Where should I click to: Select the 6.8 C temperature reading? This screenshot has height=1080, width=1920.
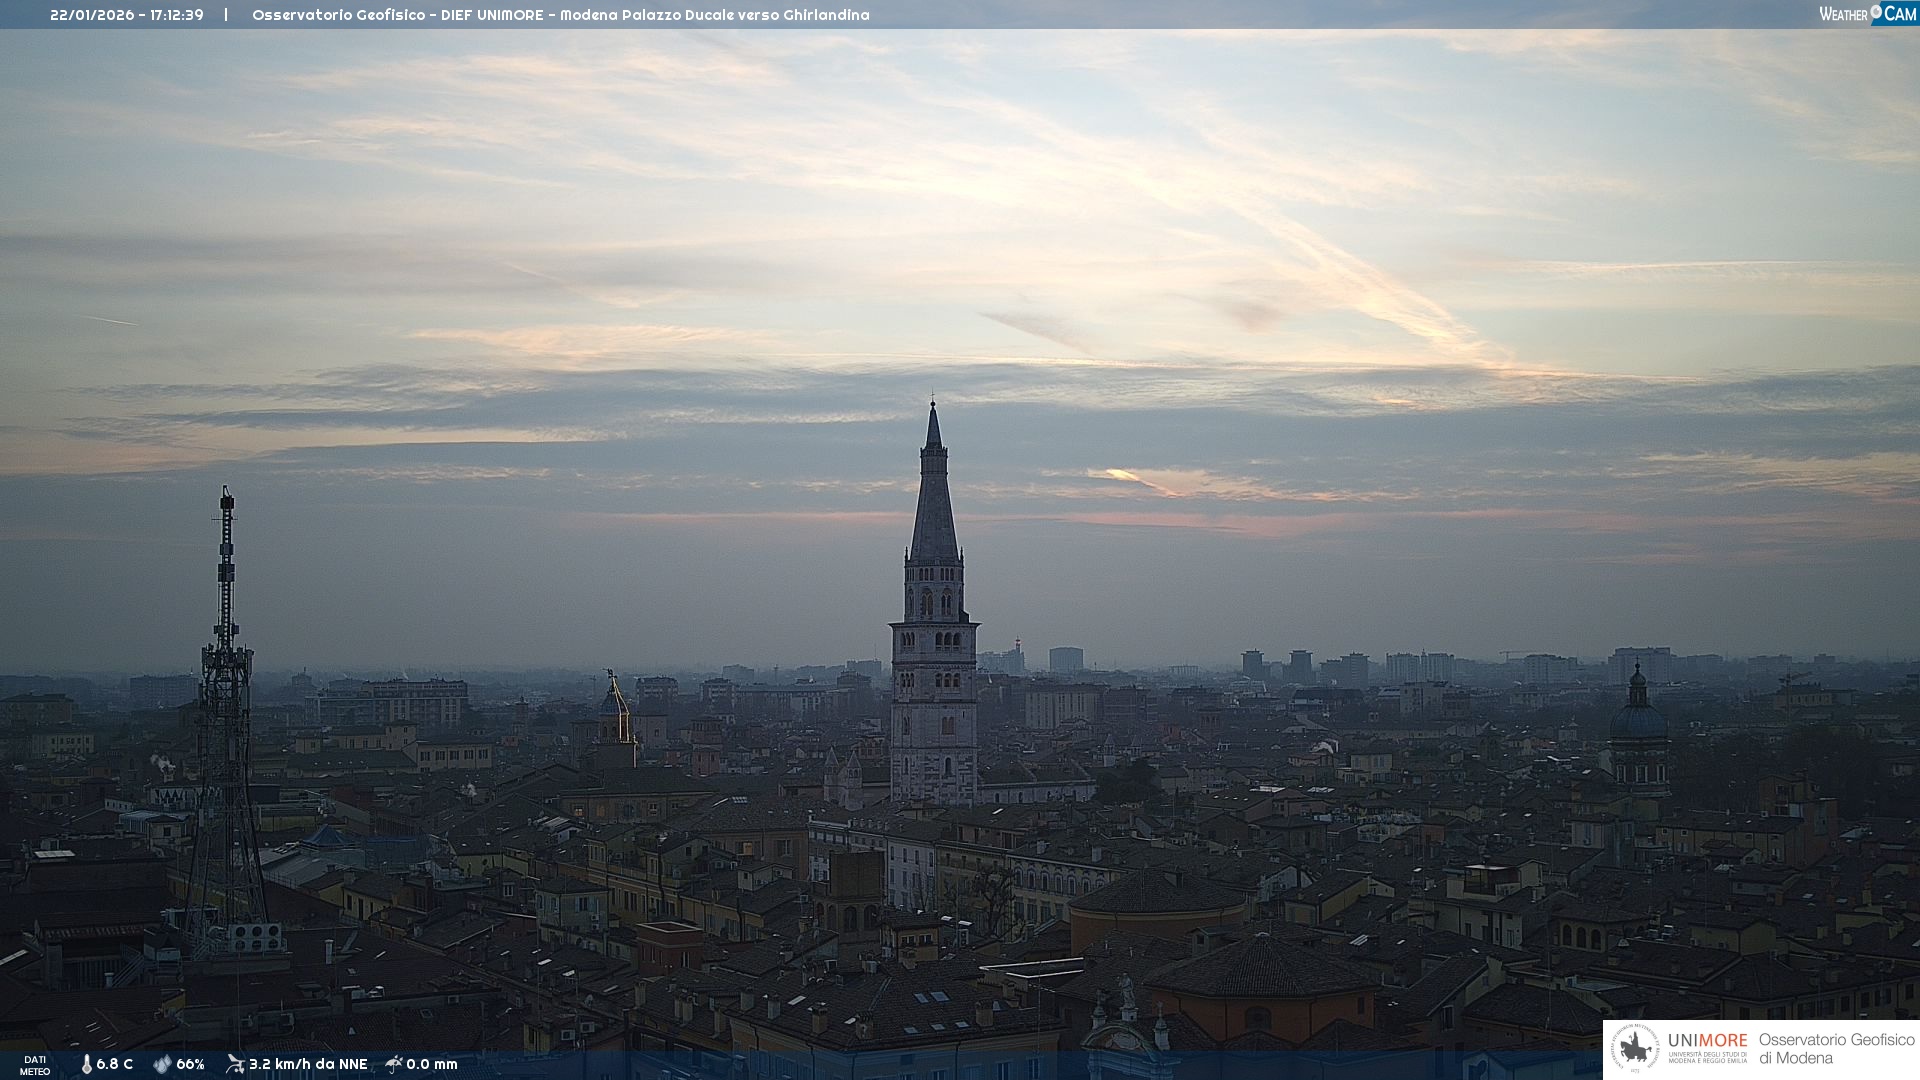tap(115, 1064)
